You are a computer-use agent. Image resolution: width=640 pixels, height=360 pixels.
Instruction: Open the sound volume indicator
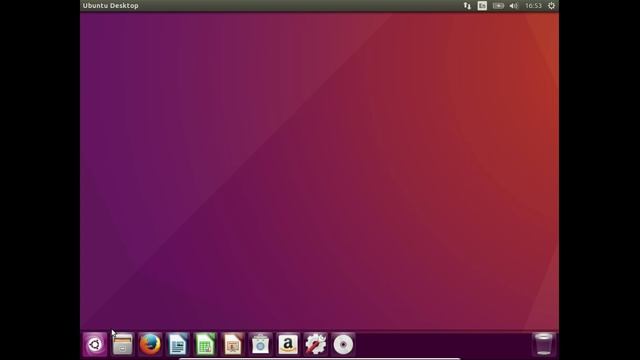[513, 6]
